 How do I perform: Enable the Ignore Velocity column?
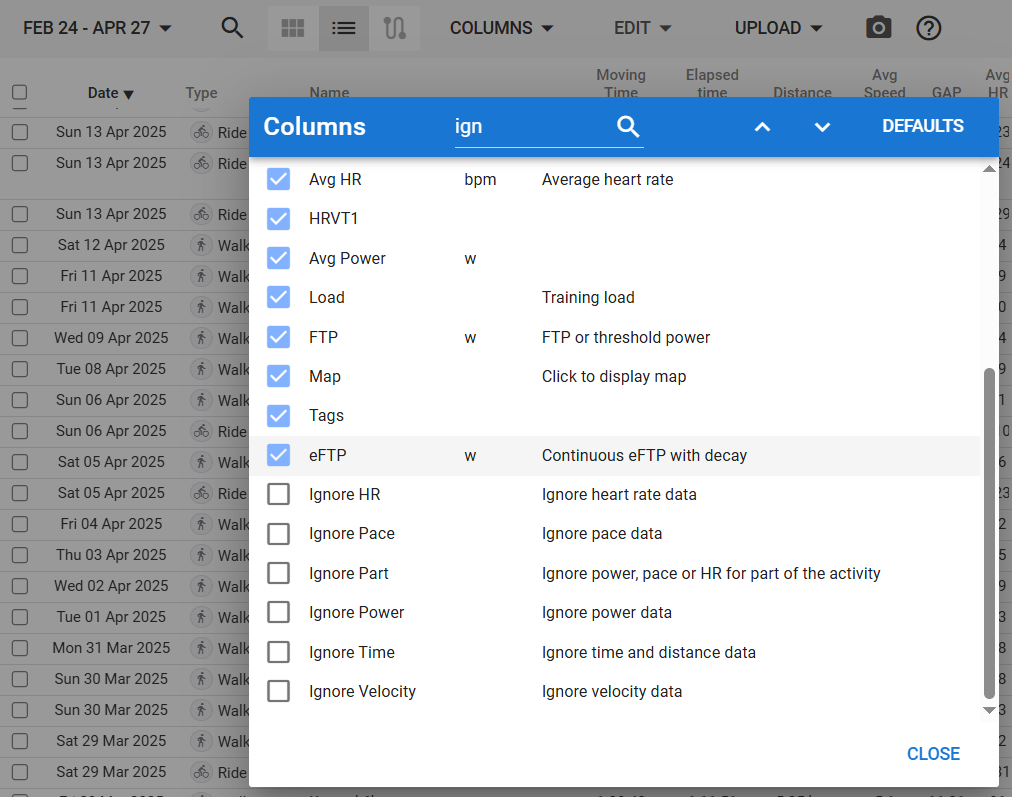click(278, 691)
